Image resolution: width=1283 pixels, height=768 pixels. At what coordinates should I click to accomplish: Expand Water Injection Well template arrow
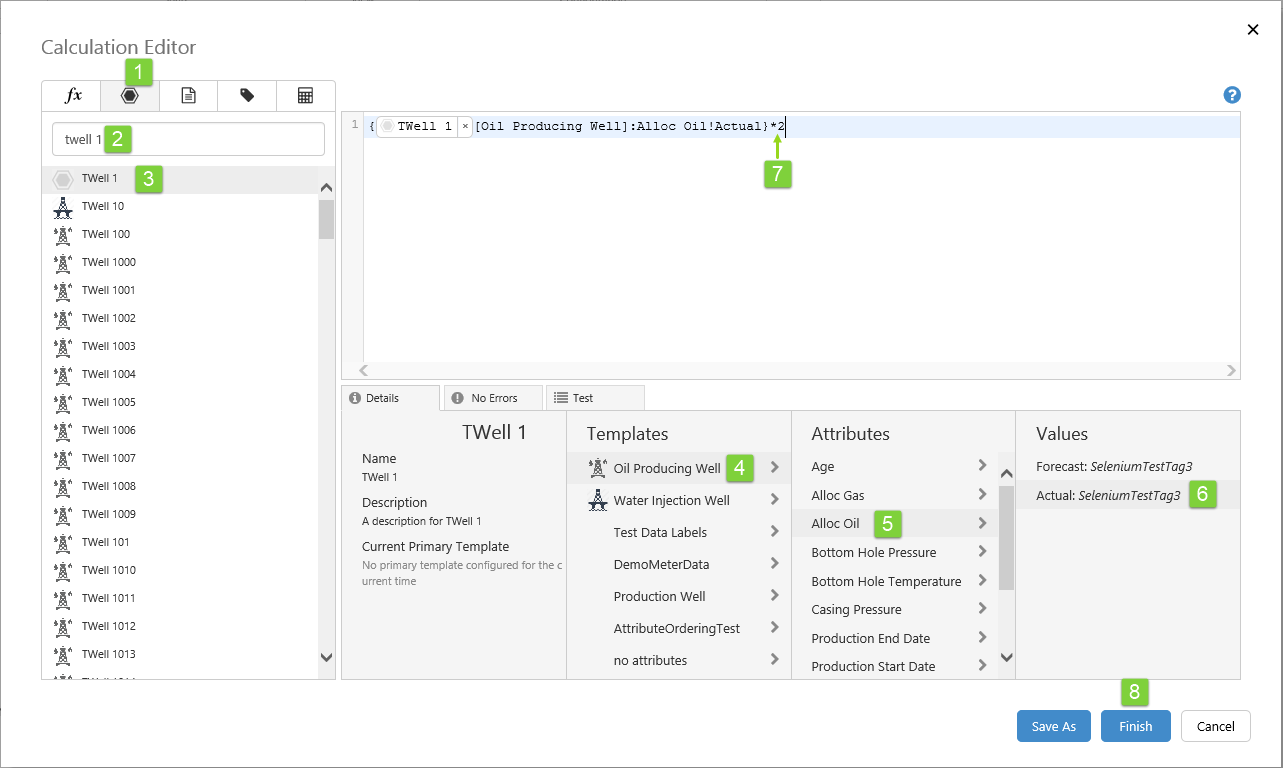[x=774, y=500]
